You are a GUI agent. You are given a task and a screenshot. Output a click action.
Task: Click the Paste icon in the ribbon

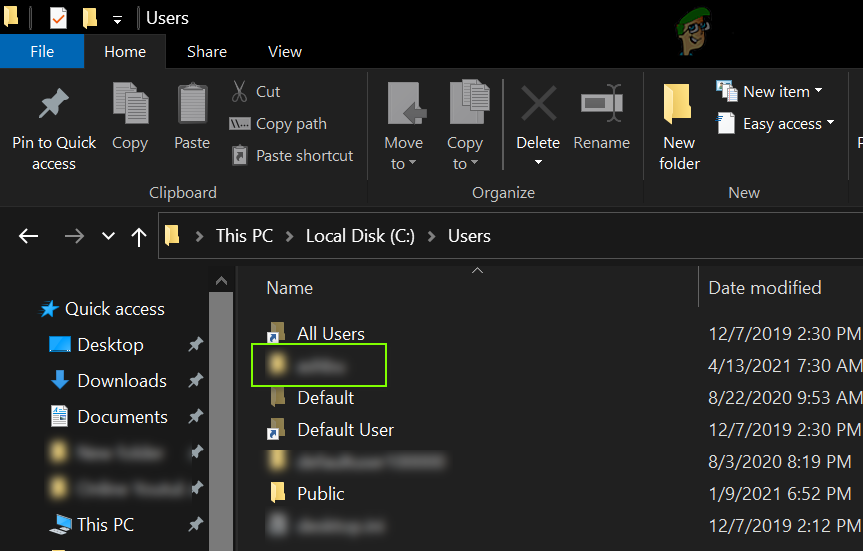point(192,104)
